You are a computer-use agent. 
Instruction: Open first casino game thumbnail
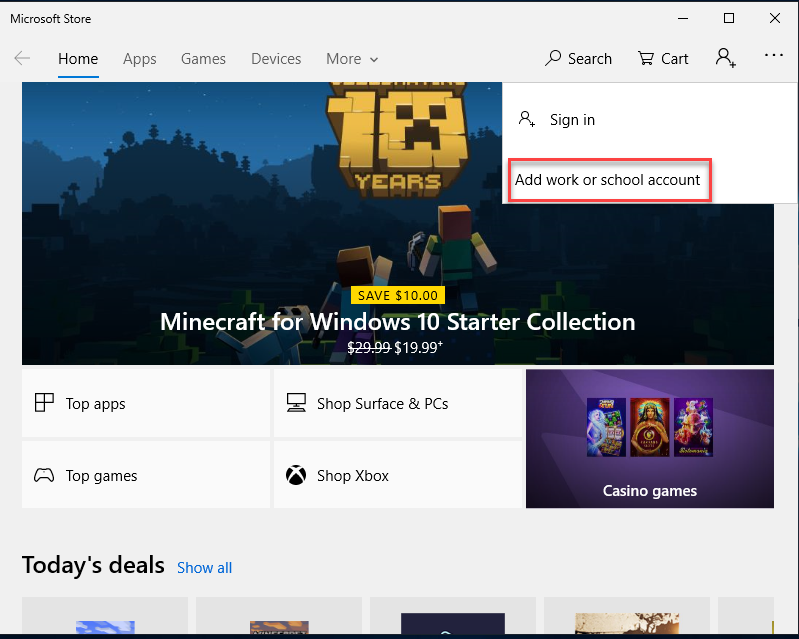coord(606,427)
